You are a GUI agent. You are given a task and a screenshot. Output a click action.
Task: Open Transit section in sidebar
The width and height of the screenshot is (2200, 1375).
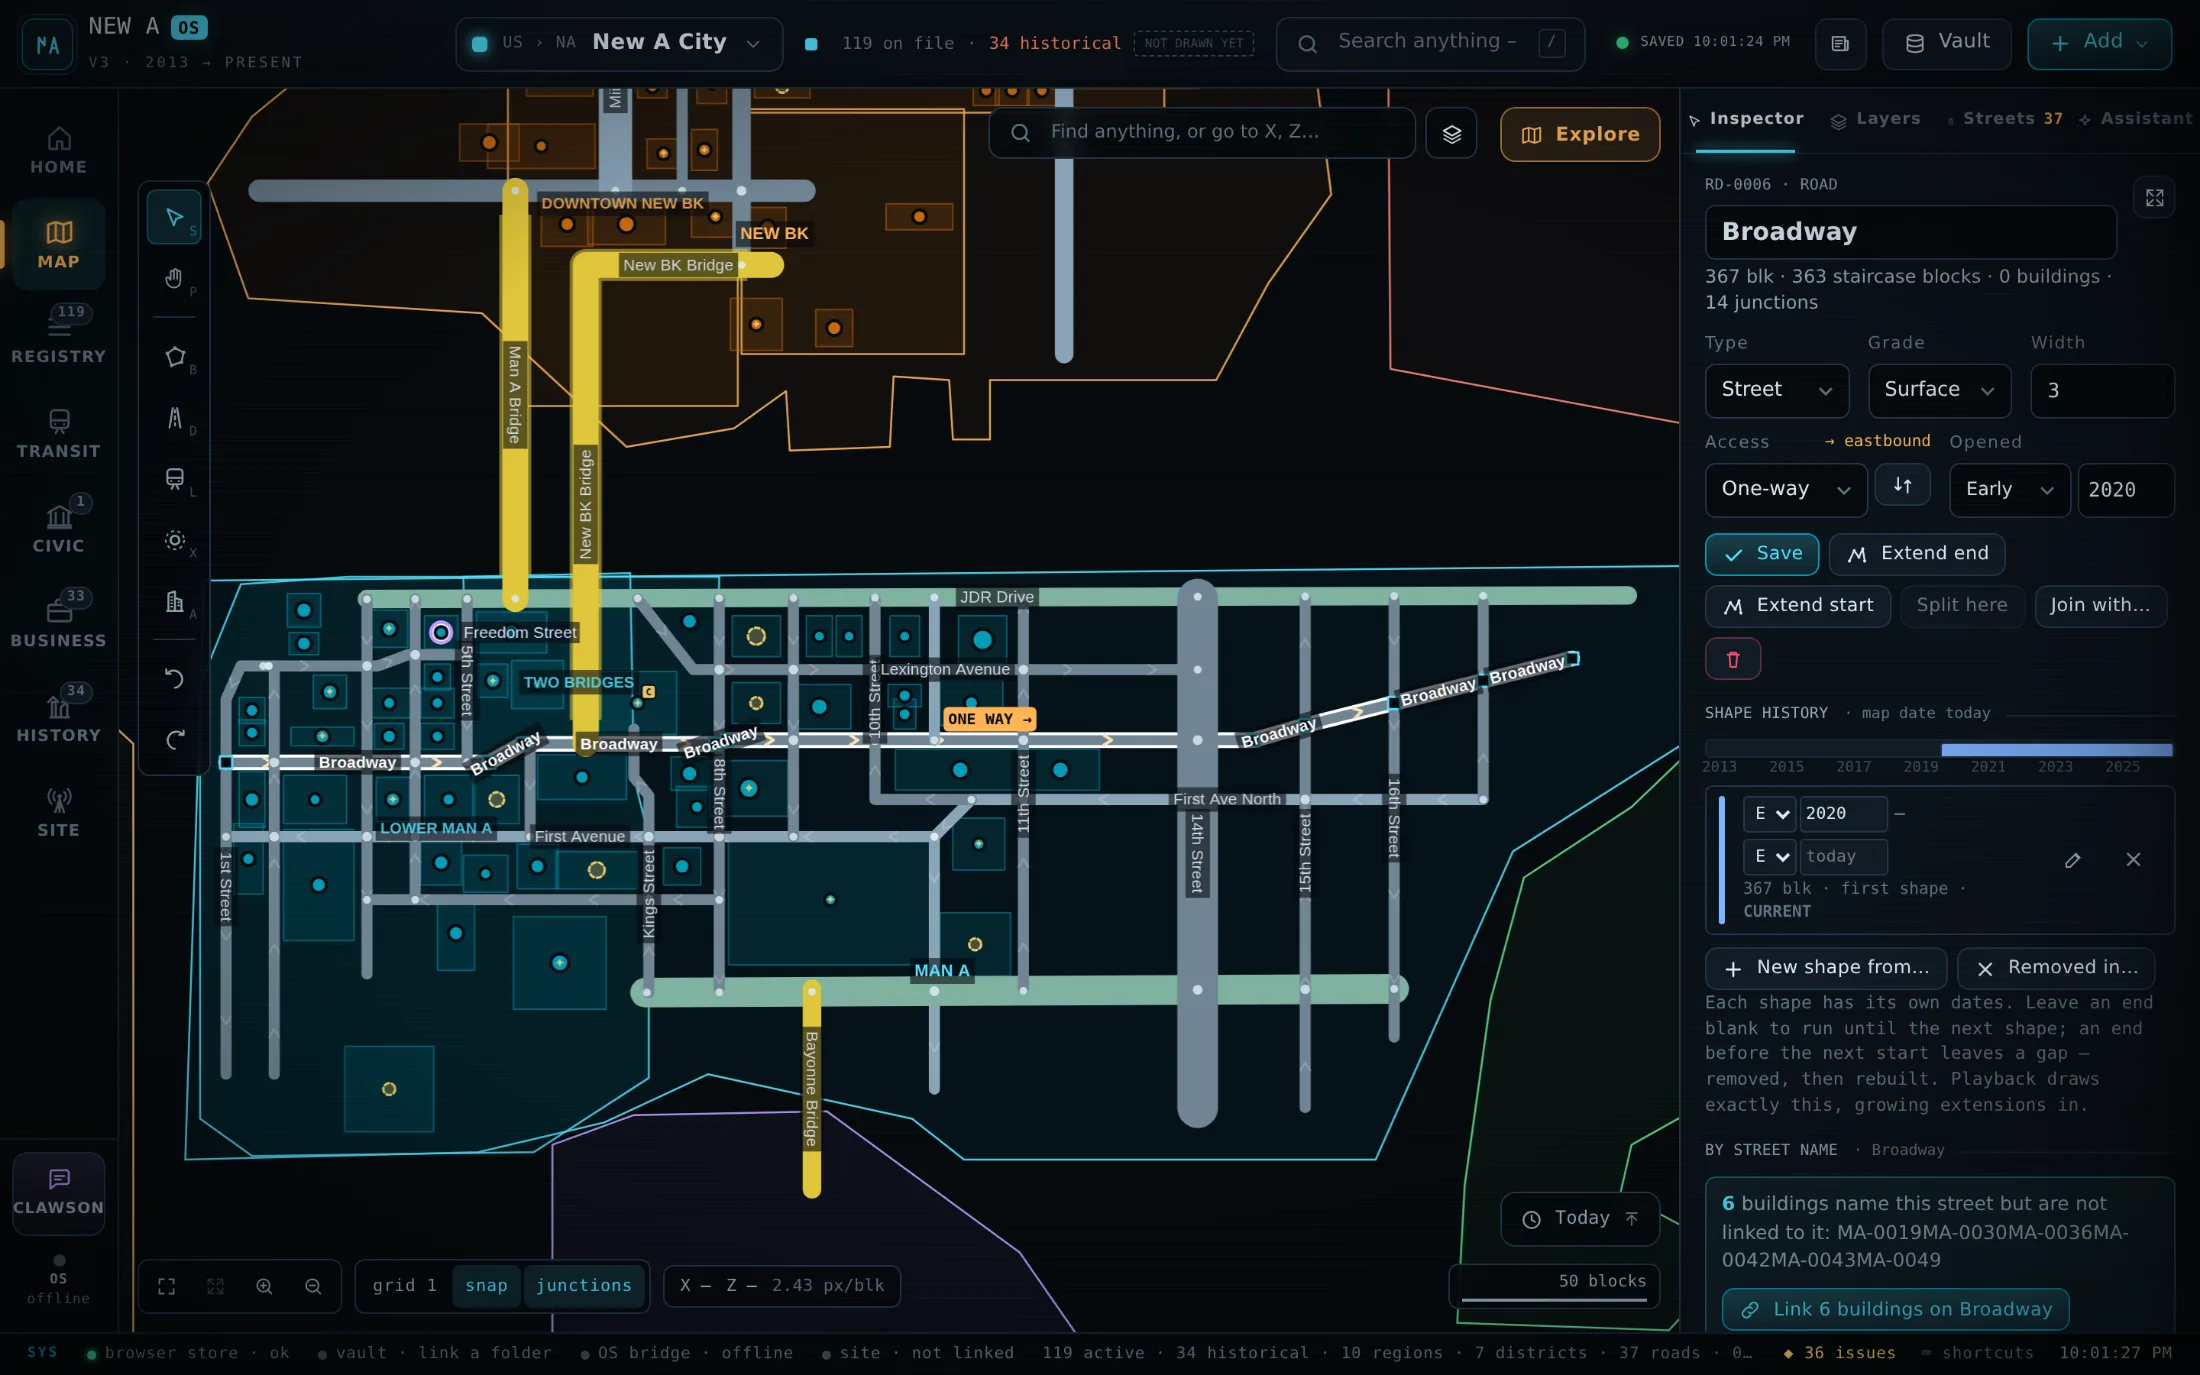pyautogui.click(x=59, y=433)
